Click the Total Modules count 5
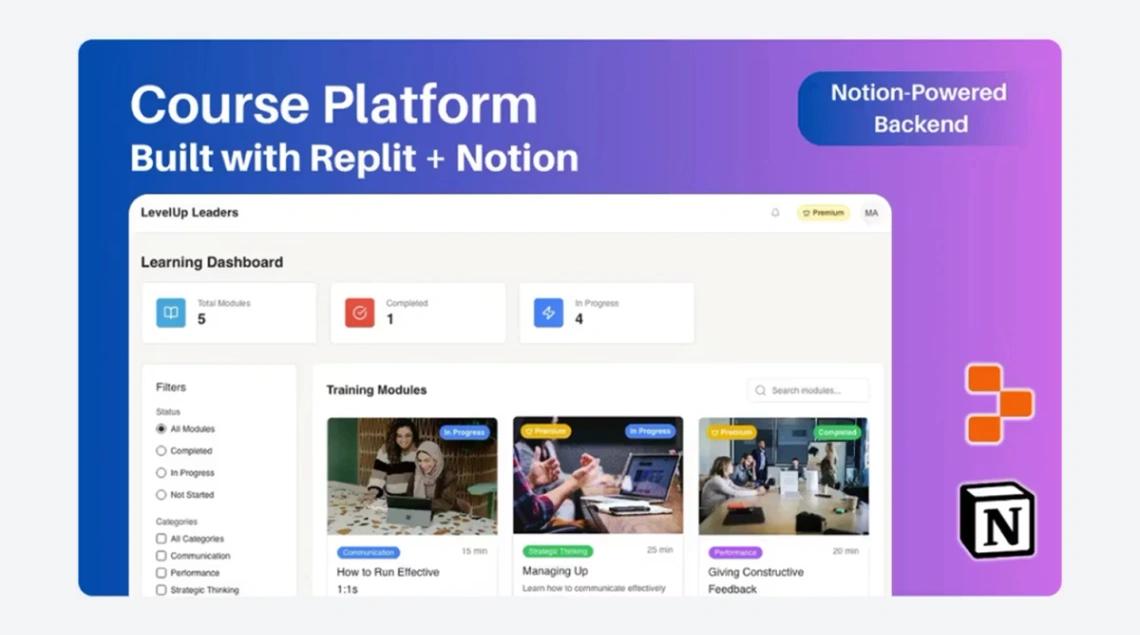 [x=201, y=319]
